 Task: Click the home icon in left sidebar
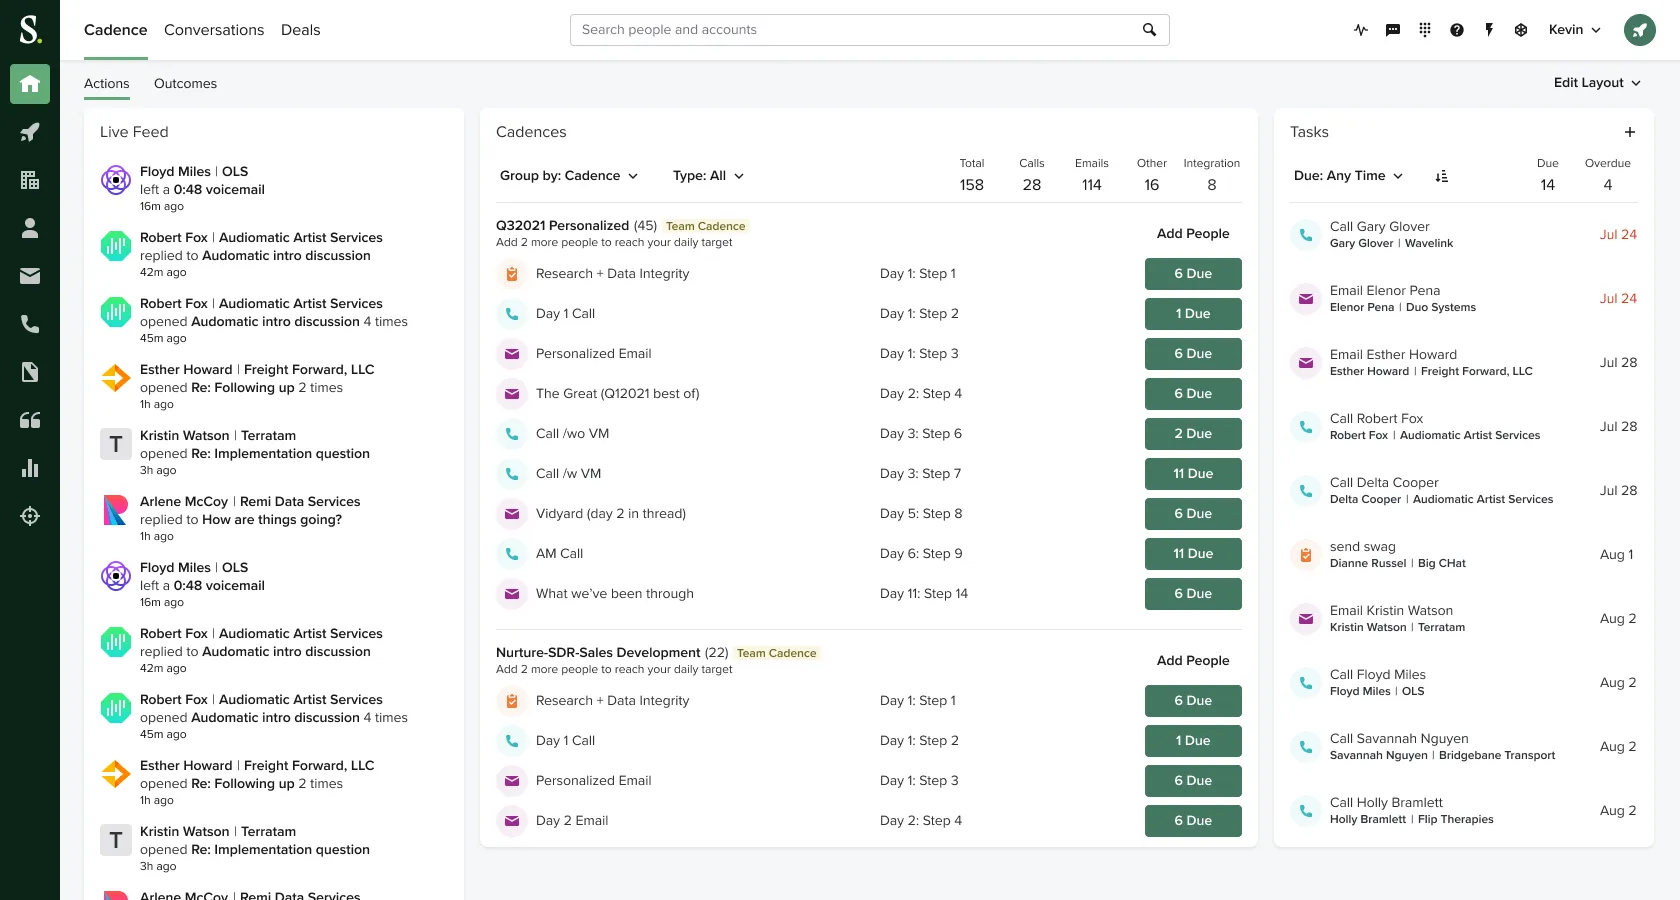tap(30, 84)
